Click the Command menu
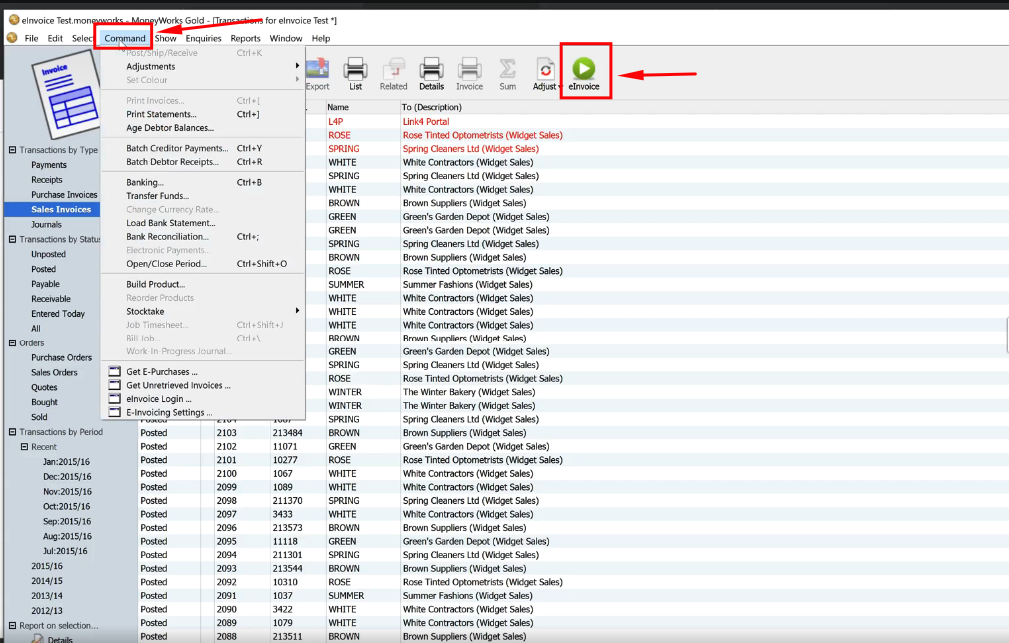Screen dimensions: 1009x643 (125, 38)
